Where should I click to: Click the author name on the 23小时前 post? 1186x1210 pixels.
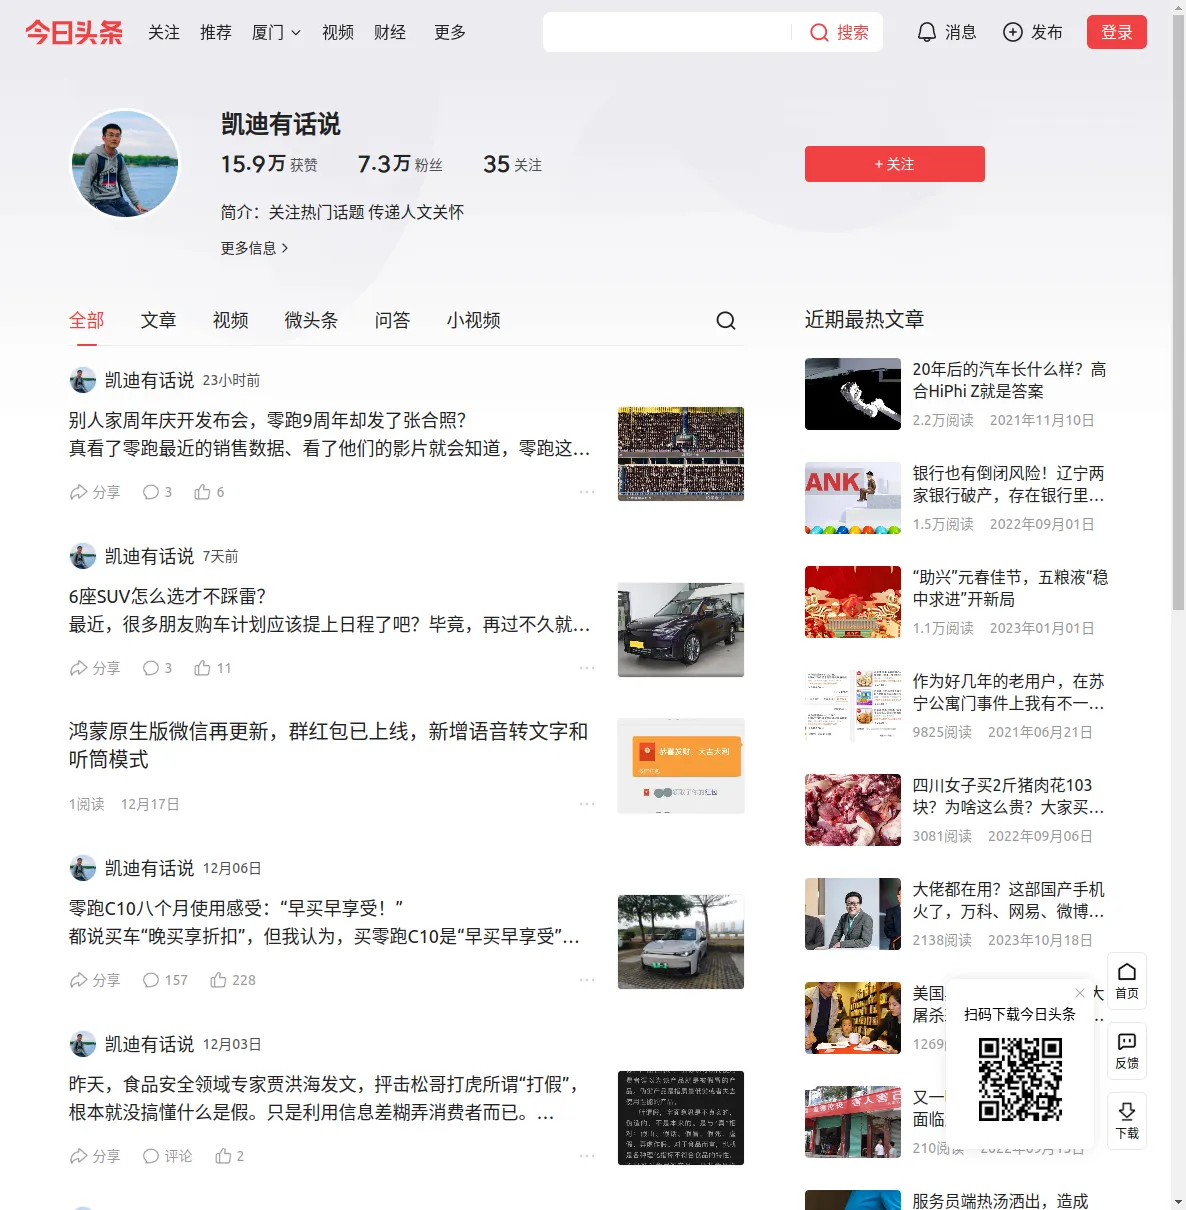(x=150, y=380)
